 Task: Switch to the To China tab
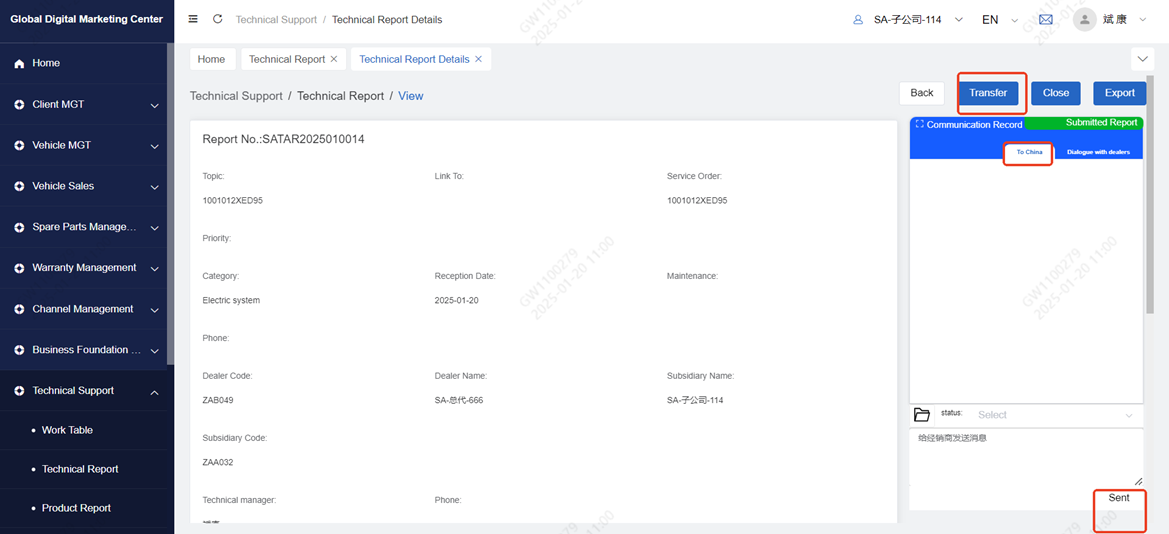[1029, 152]
